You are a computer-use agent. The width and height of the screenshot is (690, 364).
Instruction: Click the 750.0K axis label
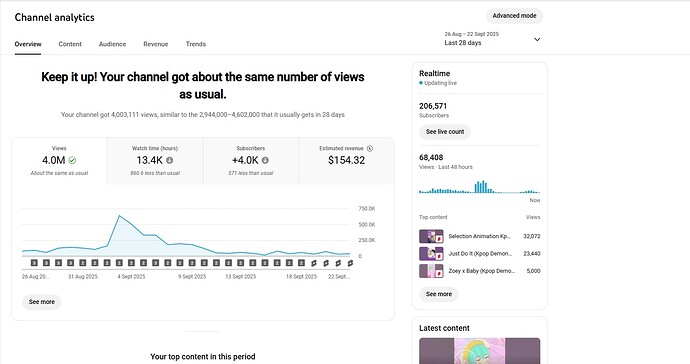(367, 209)
